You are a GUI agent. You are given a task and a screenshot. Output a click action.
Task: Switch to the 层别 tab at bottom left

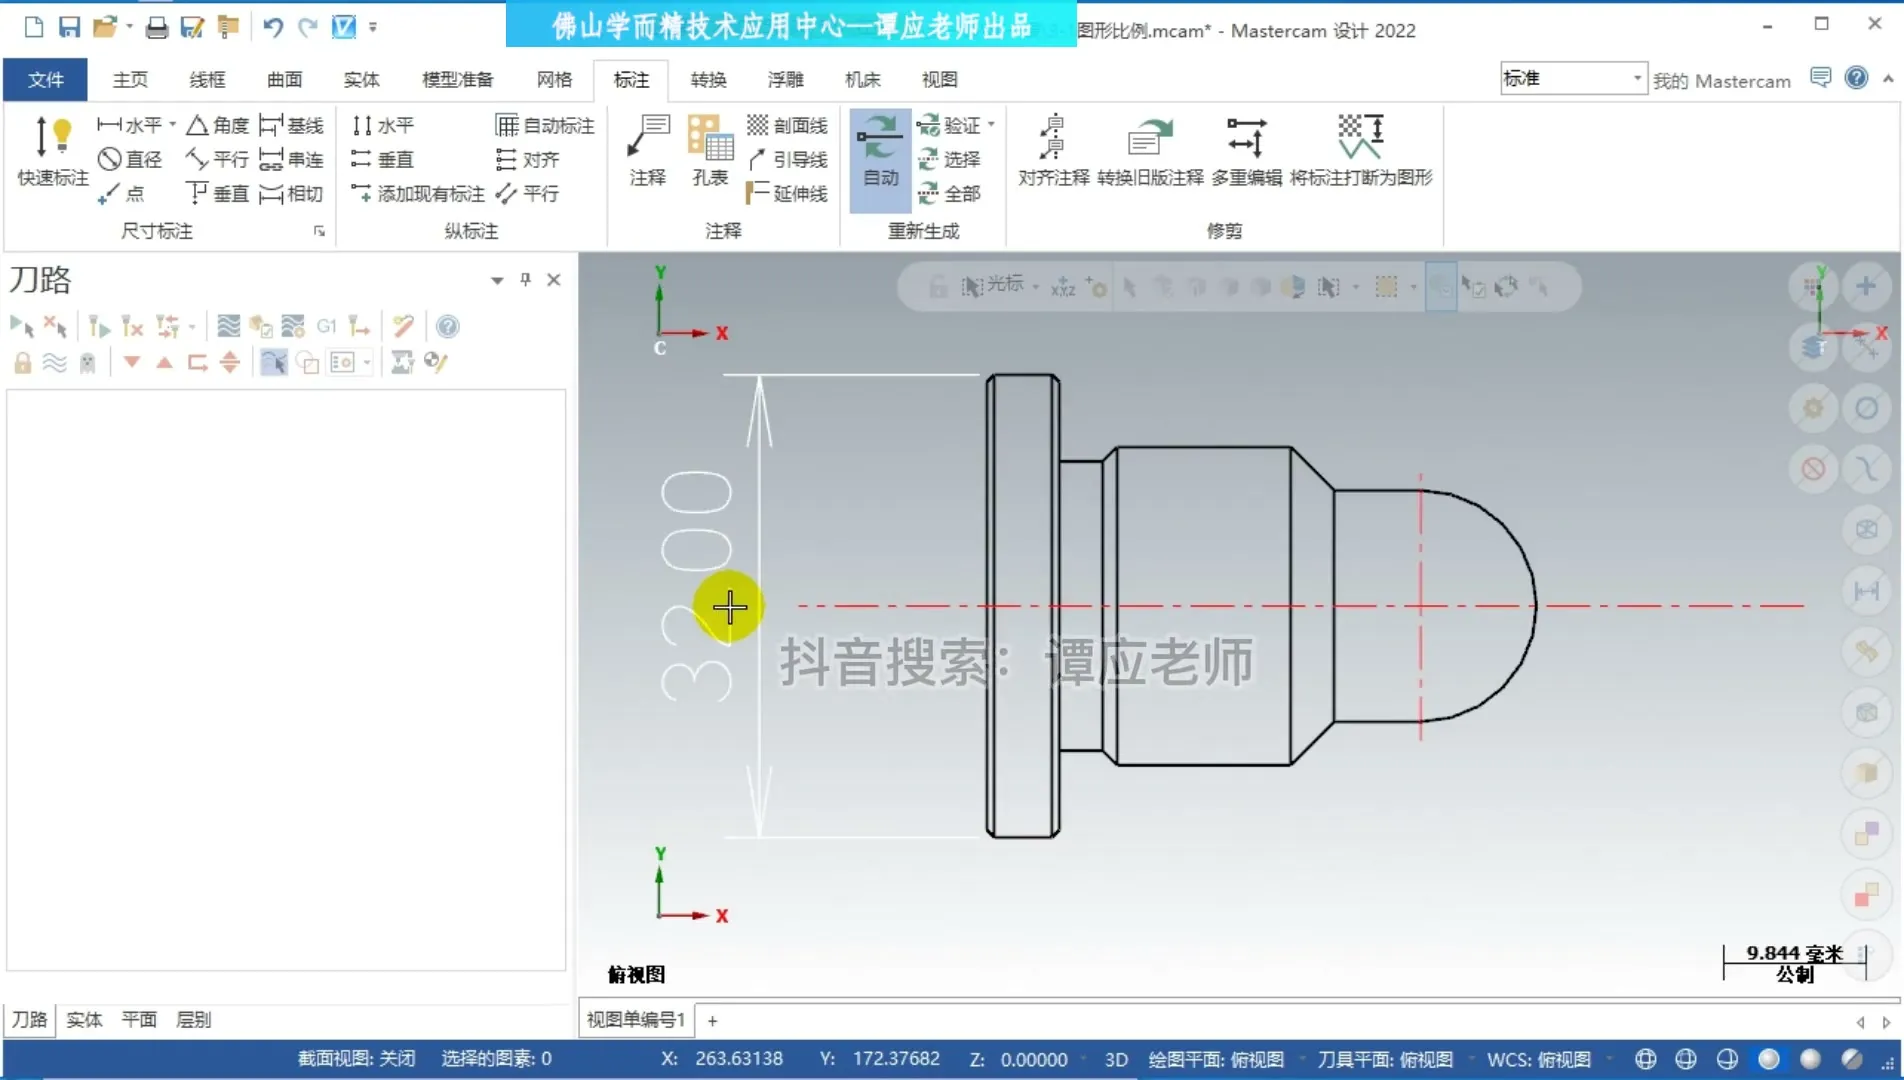click(193, 1019)
